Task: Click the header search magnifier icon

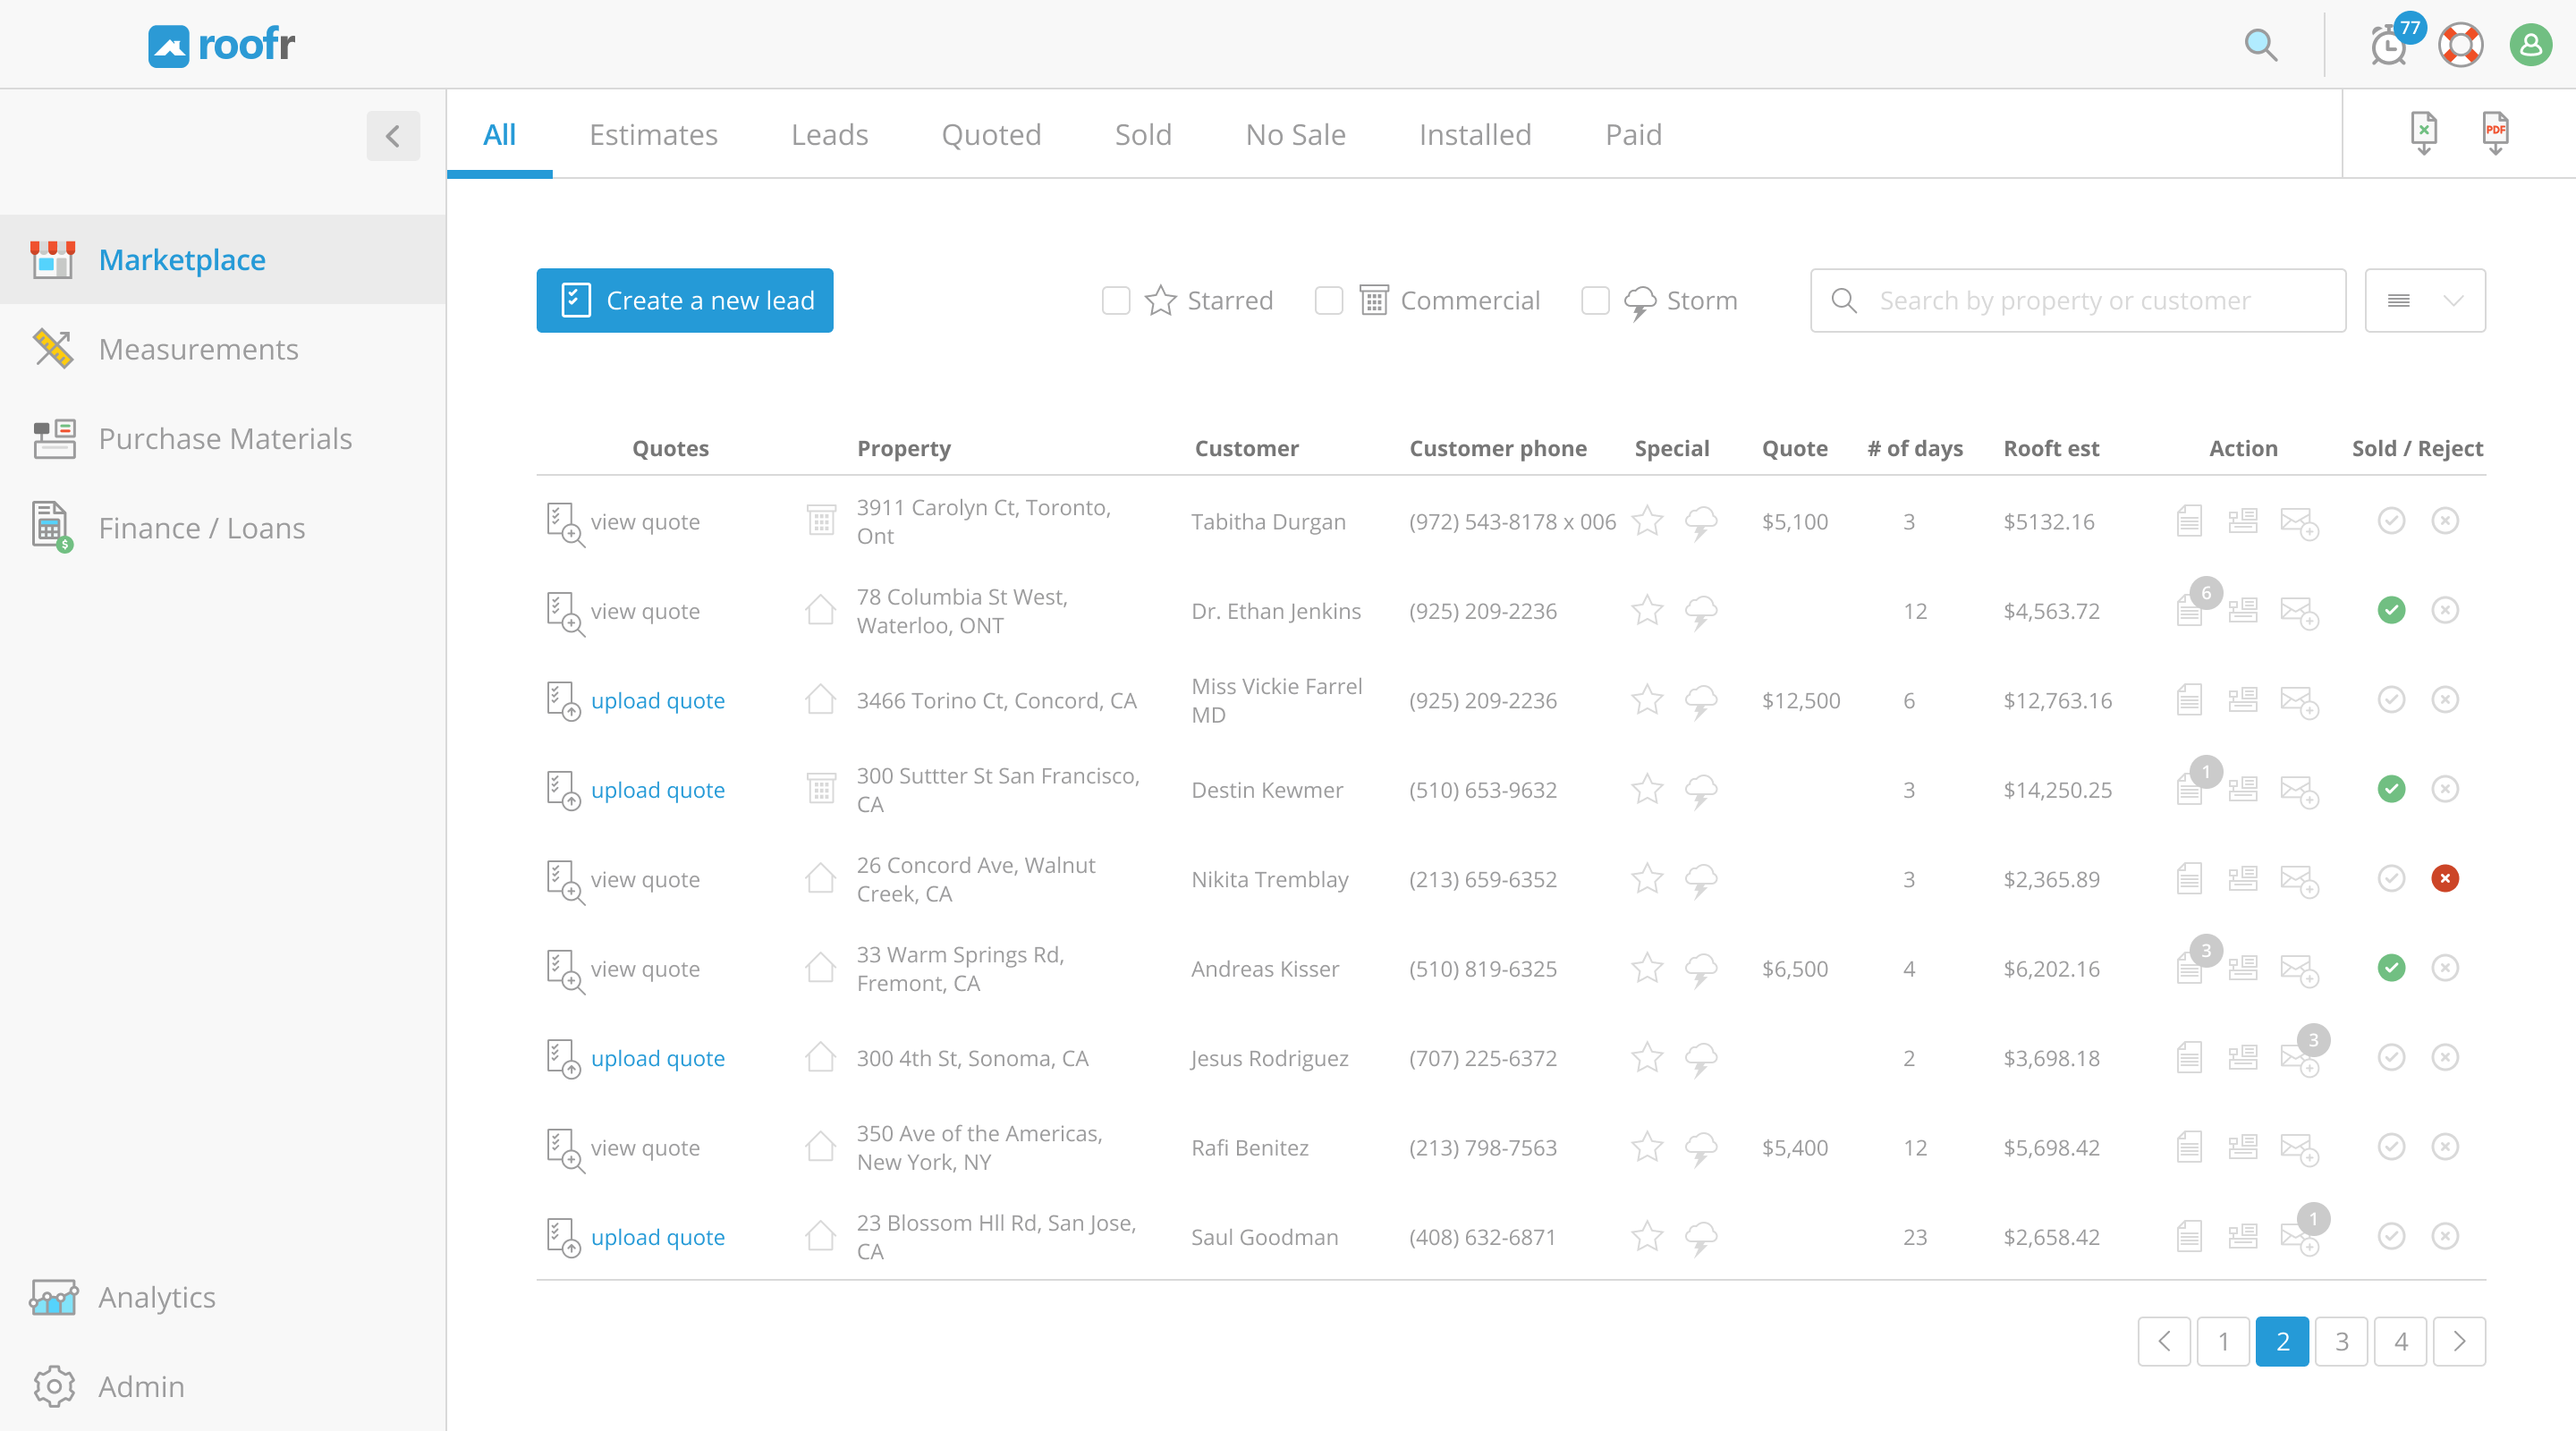Action: point(2260,45)
